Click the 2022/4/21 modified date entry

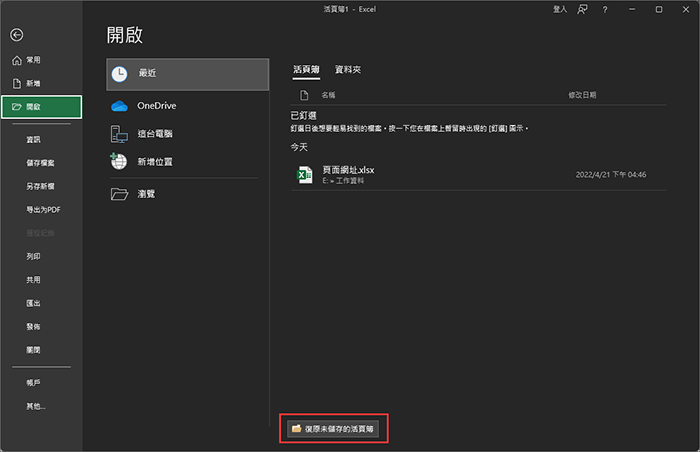(611, 175)
